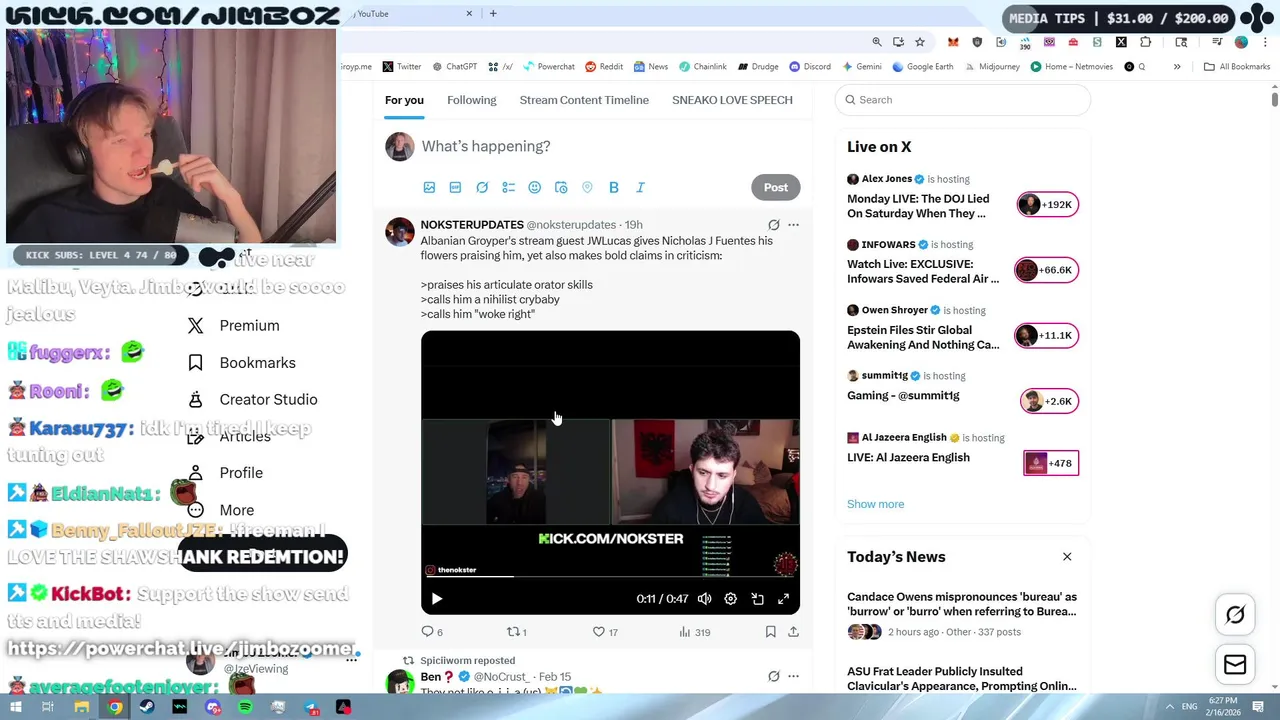The height and width of the screenshot is (720, 1280).
Task: Open more options on NOKSTERUPDATES post
Action: pyautogui.click(x=793, y=225)
